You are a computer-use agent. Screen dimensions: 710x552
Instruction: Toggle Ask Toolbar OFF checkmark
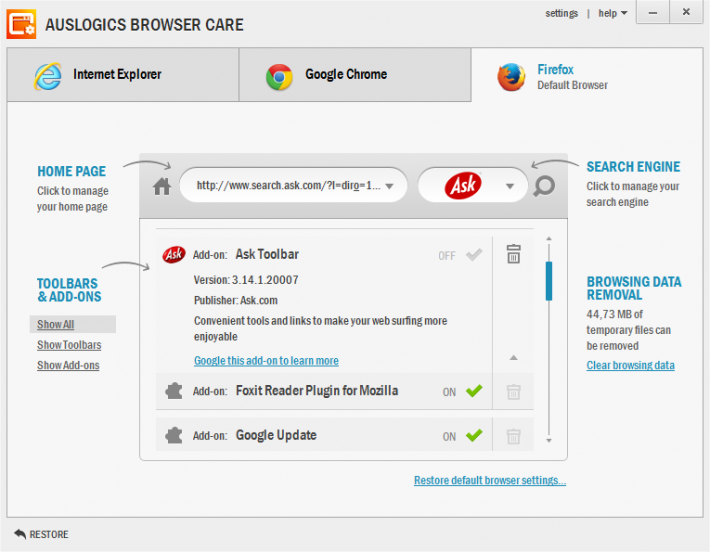(x=474, y=254)
